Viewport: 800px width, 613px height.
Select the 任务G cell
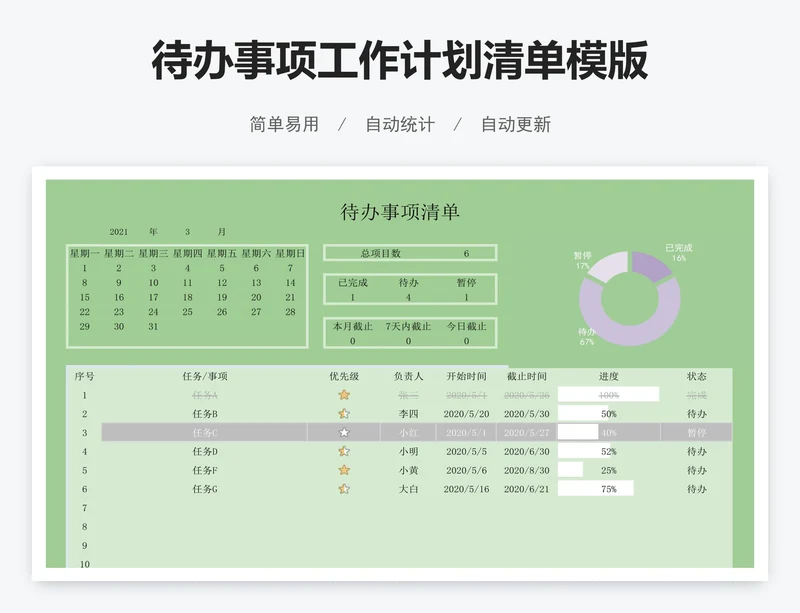click(205, 489)
